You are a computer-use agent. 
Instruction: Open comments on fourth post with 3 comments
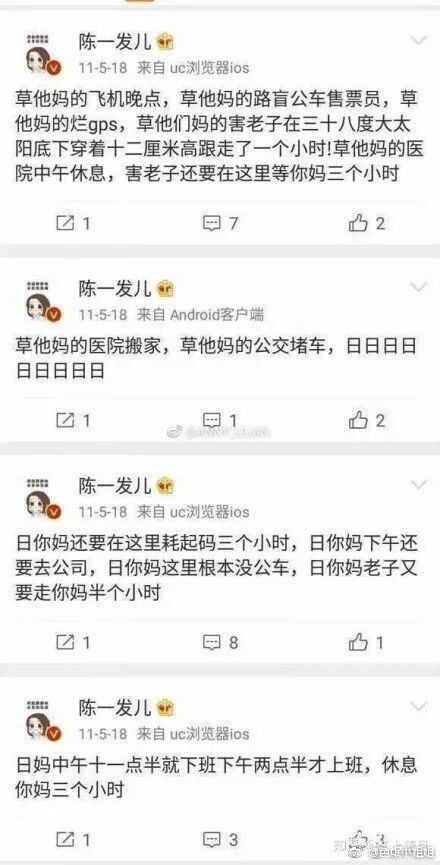[220, 840]
